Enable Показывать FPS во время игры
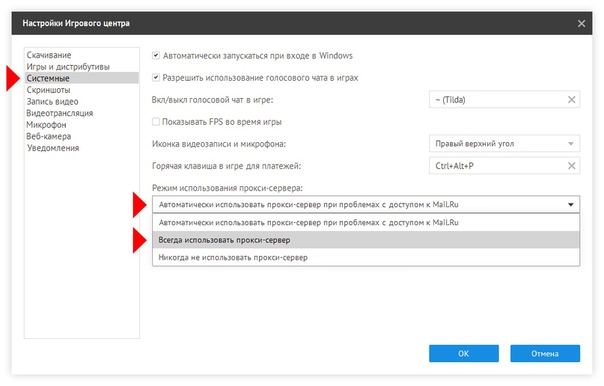 tap(156, 122)
